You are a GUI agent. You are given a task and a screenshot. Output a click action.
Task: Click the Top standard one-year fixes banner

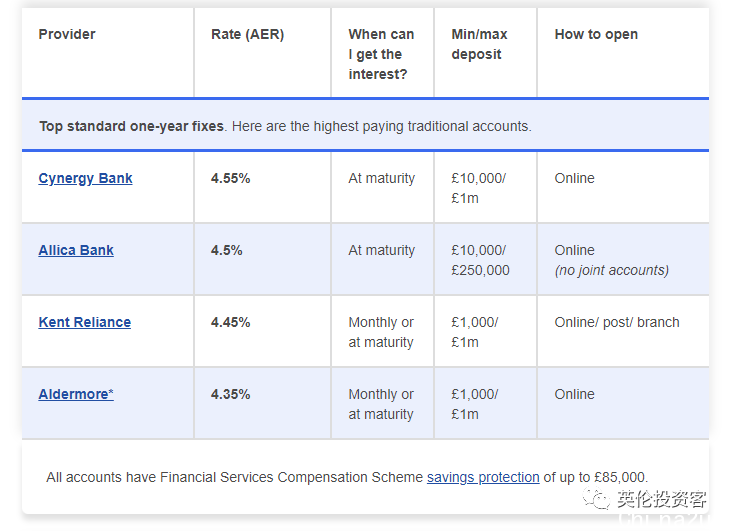coord(365,126)
